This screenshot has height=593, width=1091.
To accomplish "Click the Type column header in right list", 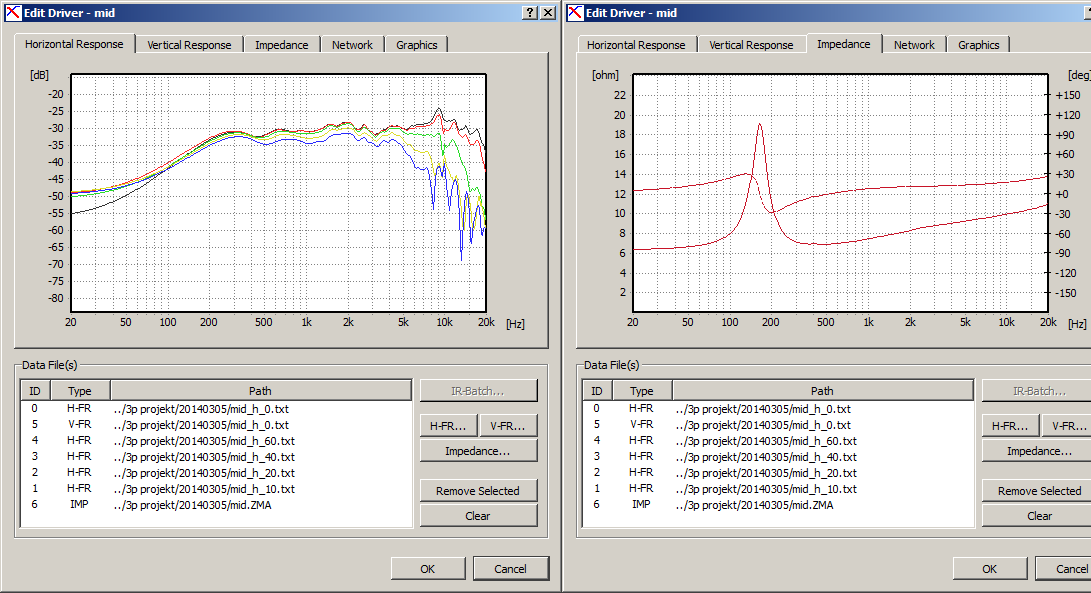I will [x=642, y=390].
